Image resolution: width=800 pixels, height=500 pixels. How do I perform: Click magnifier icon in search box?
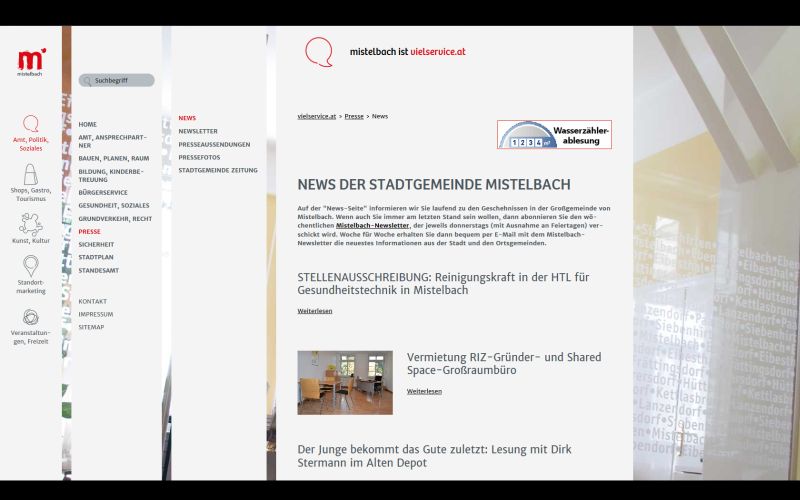tap(87, 81)
